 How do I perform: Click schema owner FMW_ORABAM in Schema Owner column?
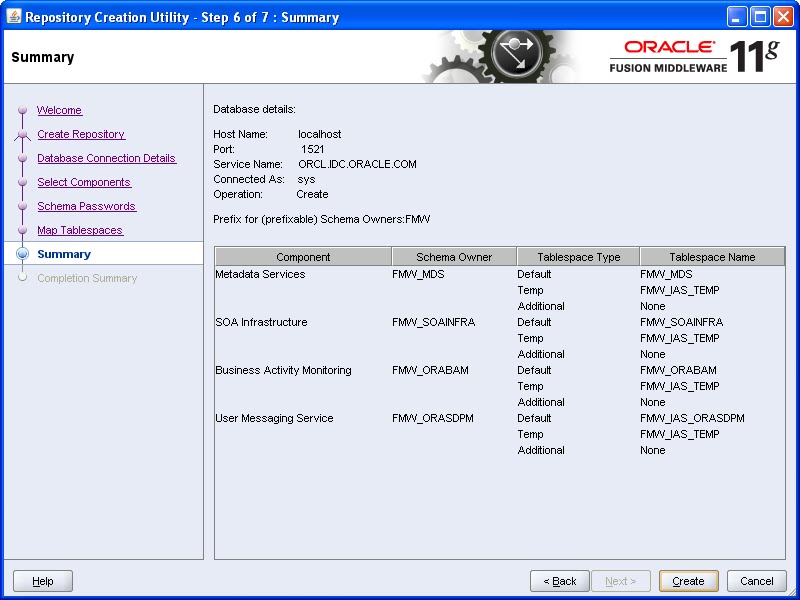pyautogui.click(x=430, y=370)
